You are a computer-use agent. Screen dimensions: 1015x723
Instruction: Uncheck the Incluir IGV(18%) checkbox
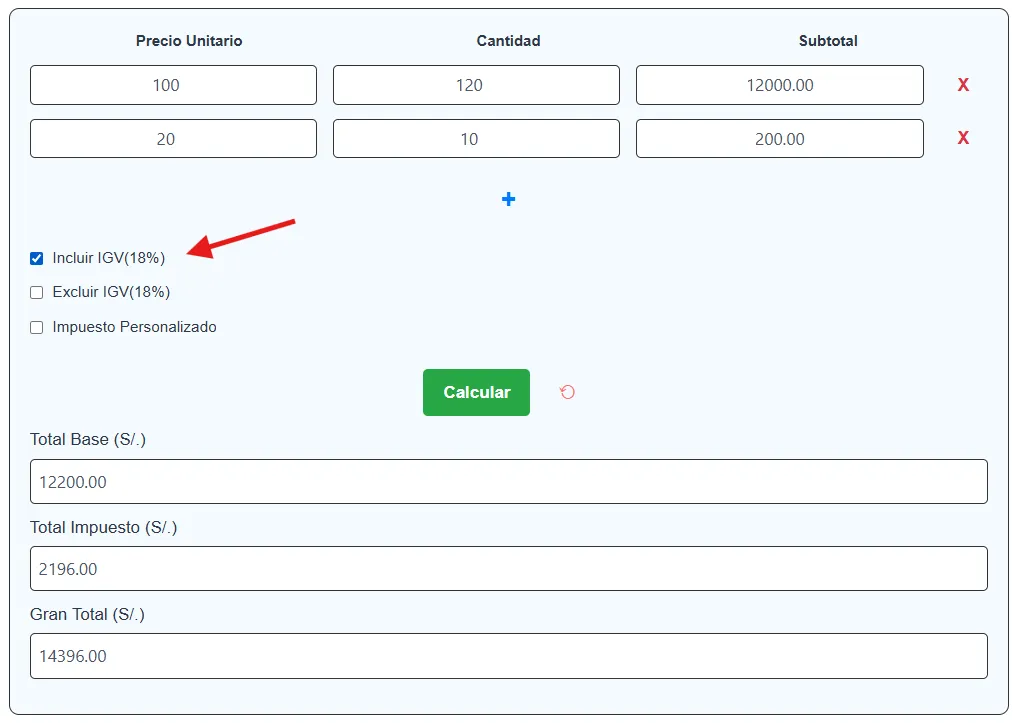click(37, 258)
